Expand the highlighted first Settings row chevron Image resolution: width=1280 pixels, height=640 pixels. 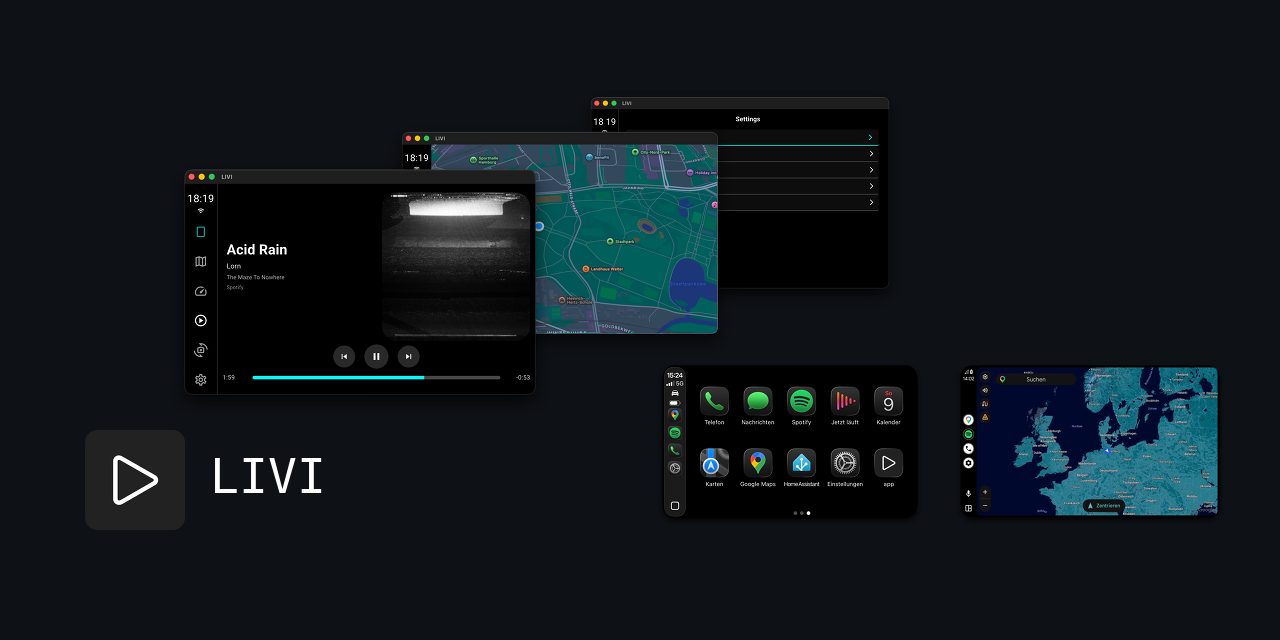[x=871, y=137]
